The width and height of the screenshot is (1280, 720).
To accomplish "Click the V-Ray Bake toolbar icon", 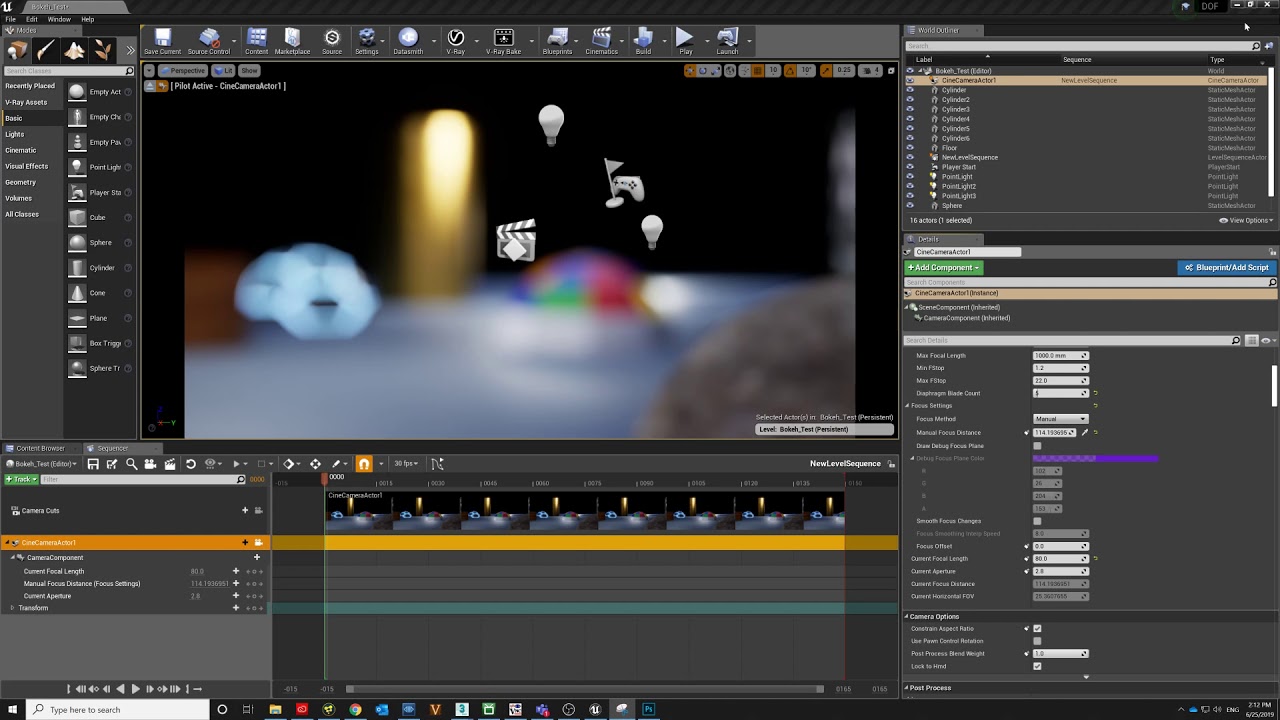I will coord(503,40).
